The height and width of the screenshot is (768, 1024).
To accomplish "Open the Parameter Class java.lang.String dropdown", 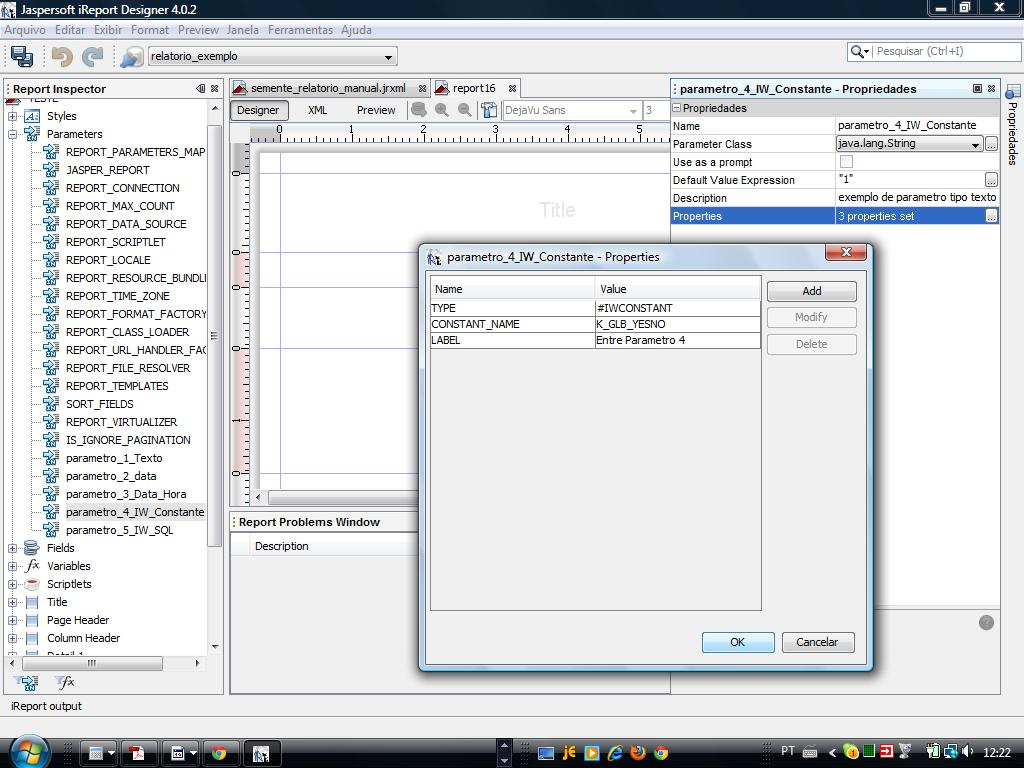I will tap(975, 144).
